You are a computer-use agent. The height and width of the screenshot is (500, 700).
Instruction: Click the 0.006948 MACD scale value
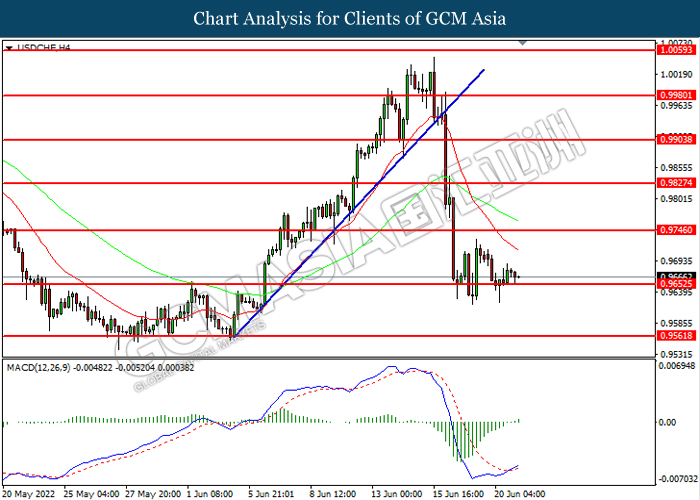tap(678, 366)
